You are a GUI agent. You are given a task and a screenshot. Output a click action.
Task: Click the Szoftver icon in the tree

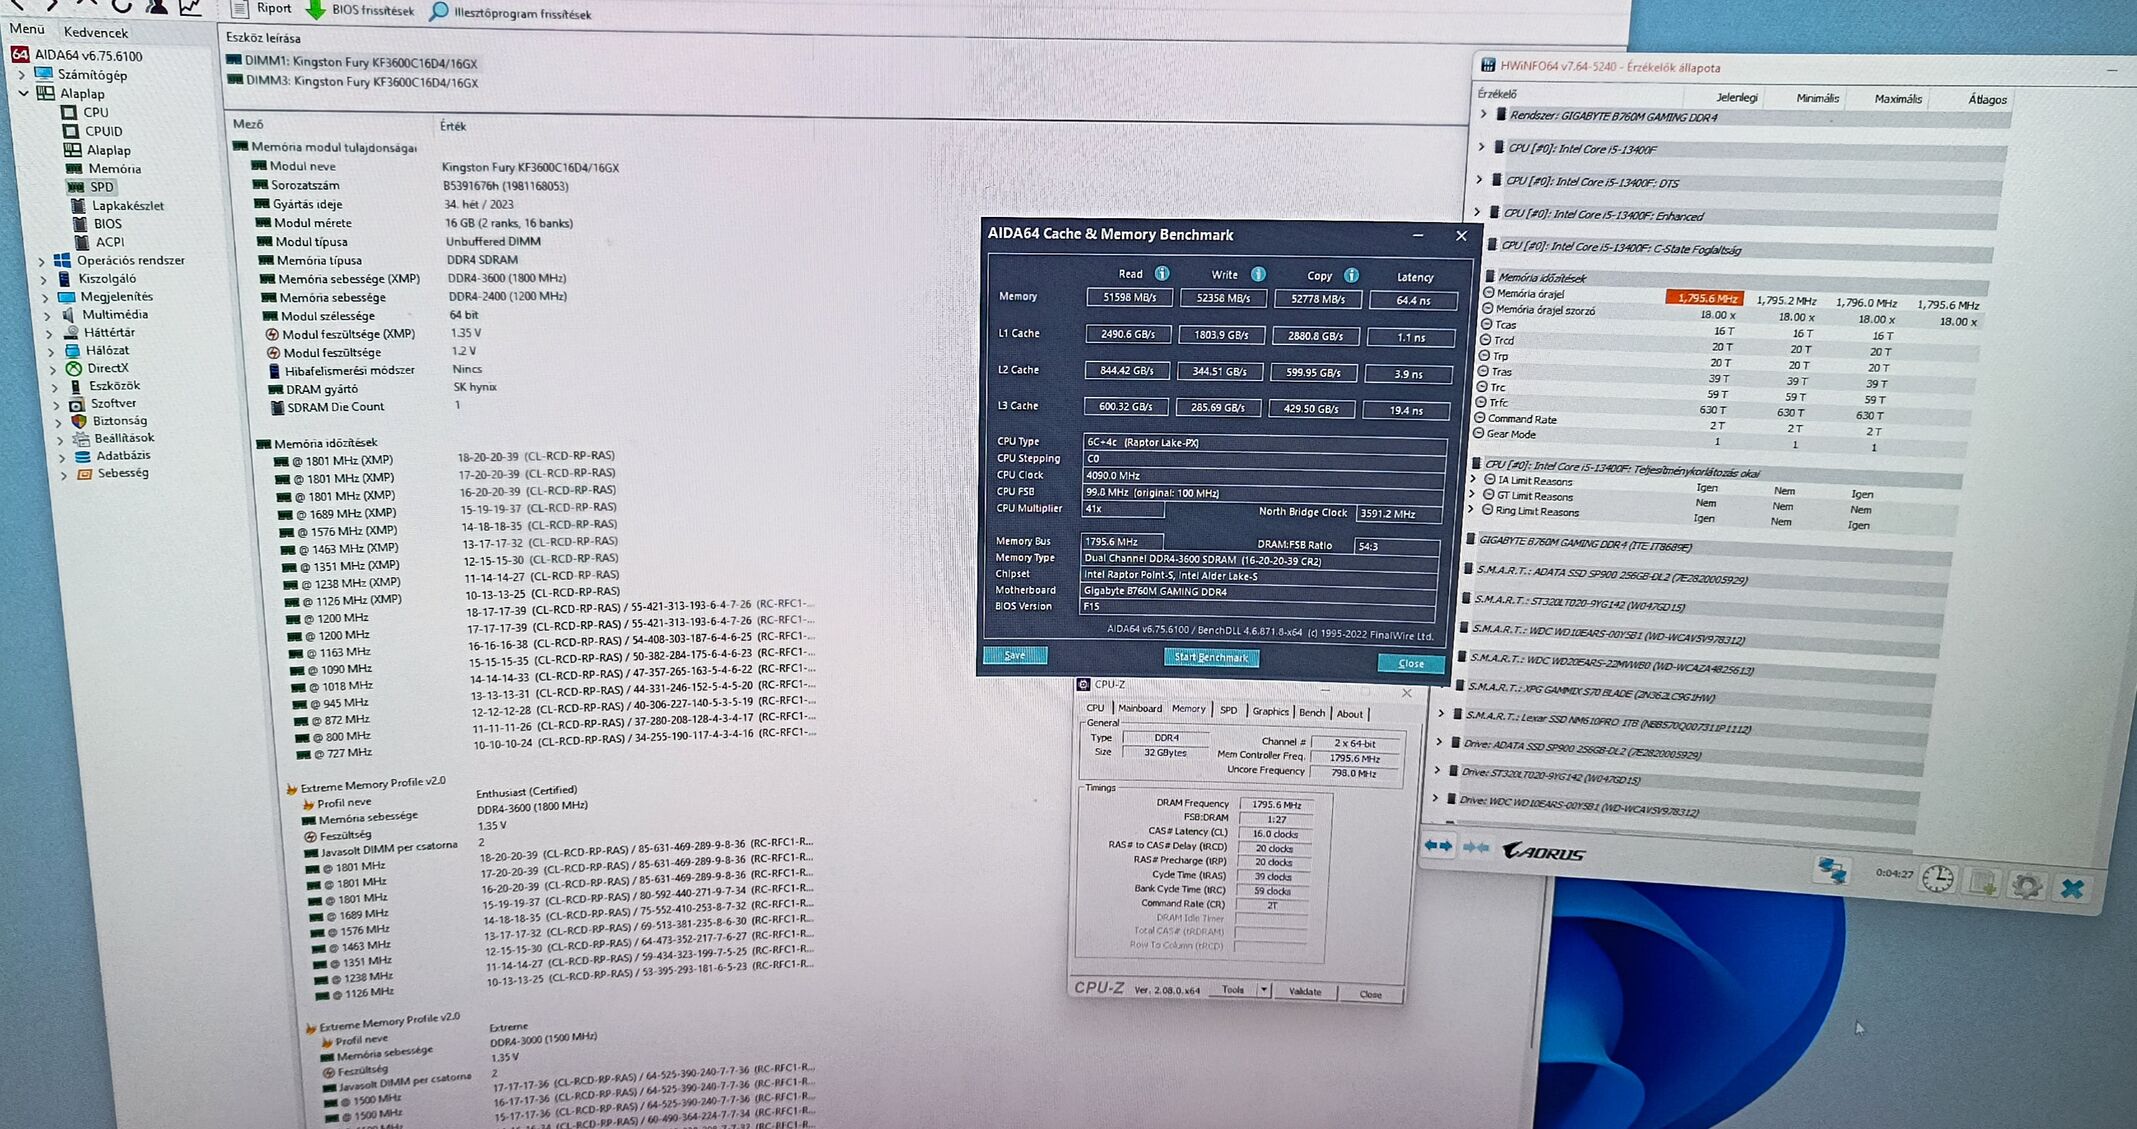click(x=77, y=404)
